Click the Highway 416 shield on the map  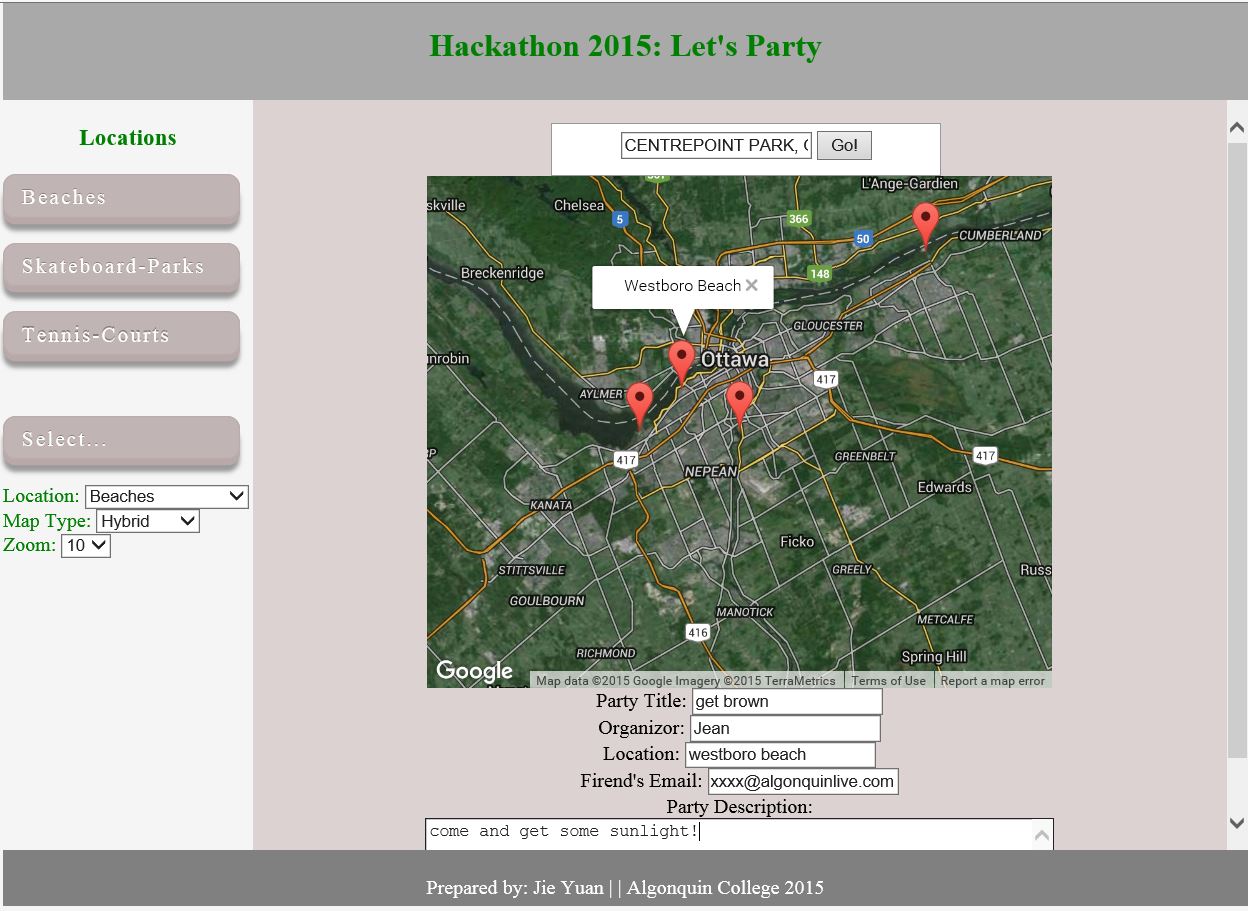(698, 632)
